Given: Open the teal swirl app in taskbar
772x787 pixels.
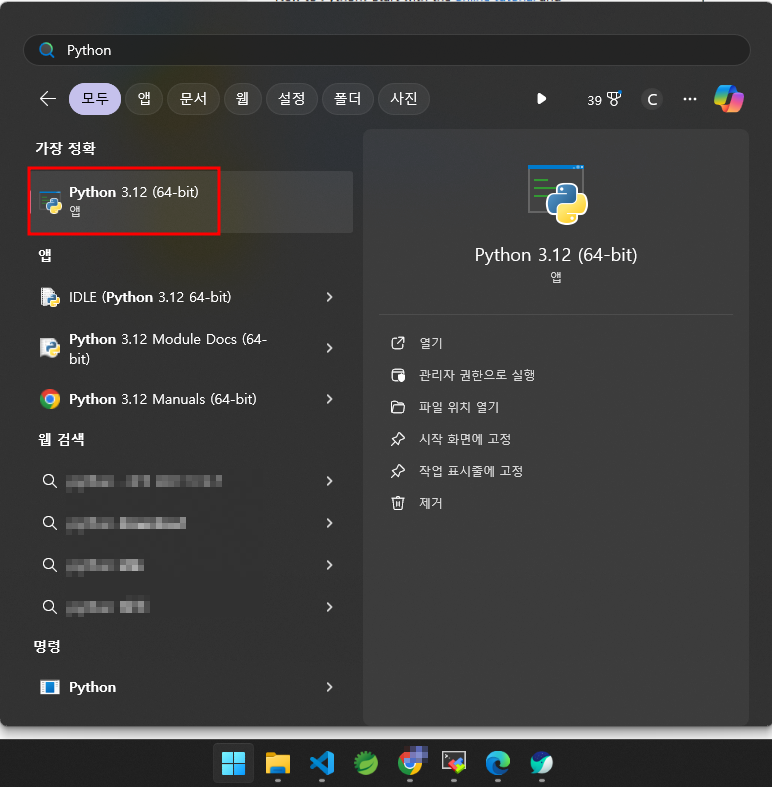Looking at the screenshot, I should pos(542,763).
